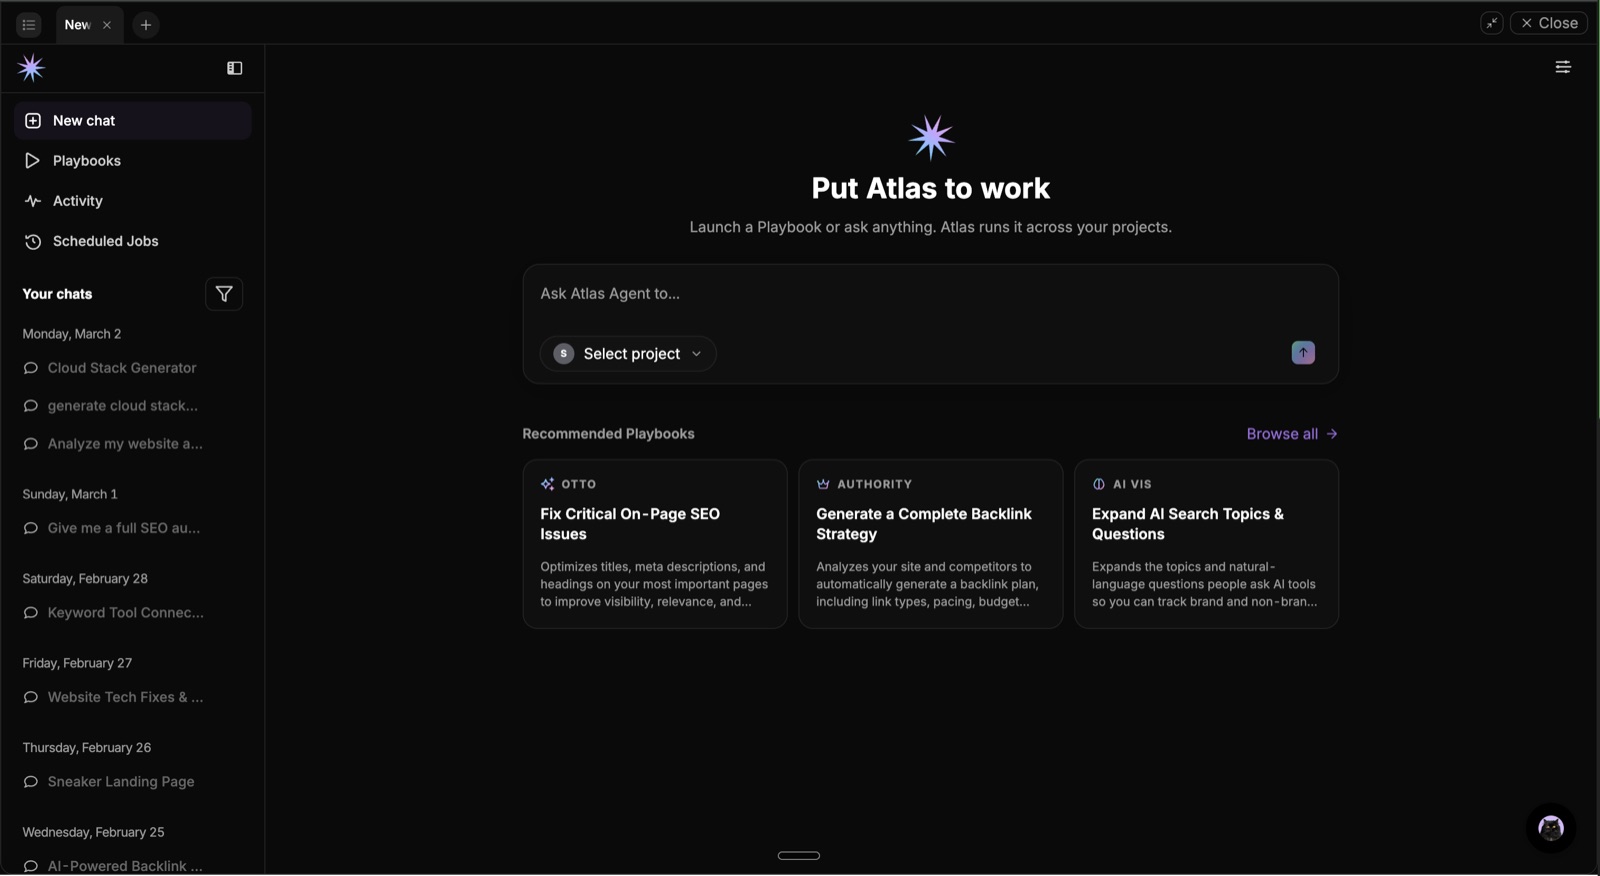The width and height of the screenshot is (1600, 876).
Task: Filter your chats with funnel icon
Action: [224, 294]
